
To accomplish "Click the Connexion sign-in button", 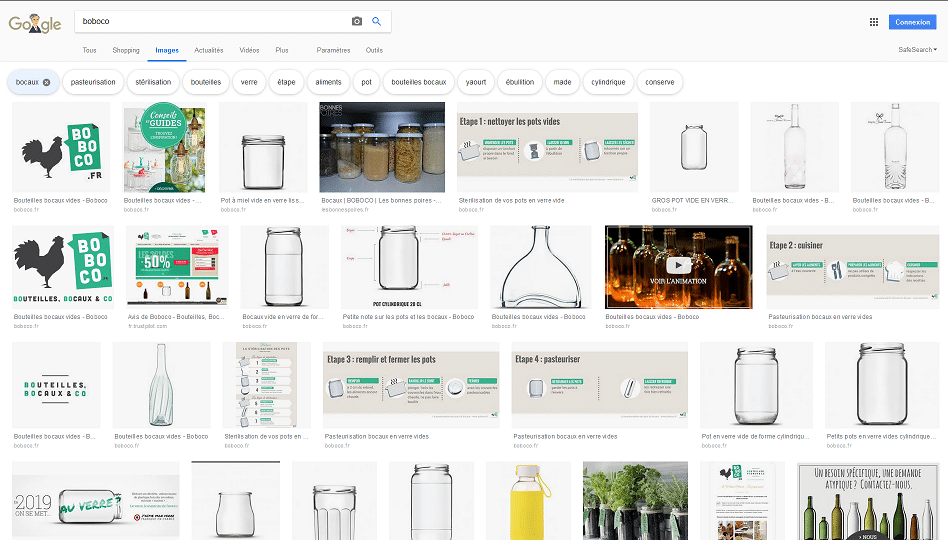I will point(912,22).
